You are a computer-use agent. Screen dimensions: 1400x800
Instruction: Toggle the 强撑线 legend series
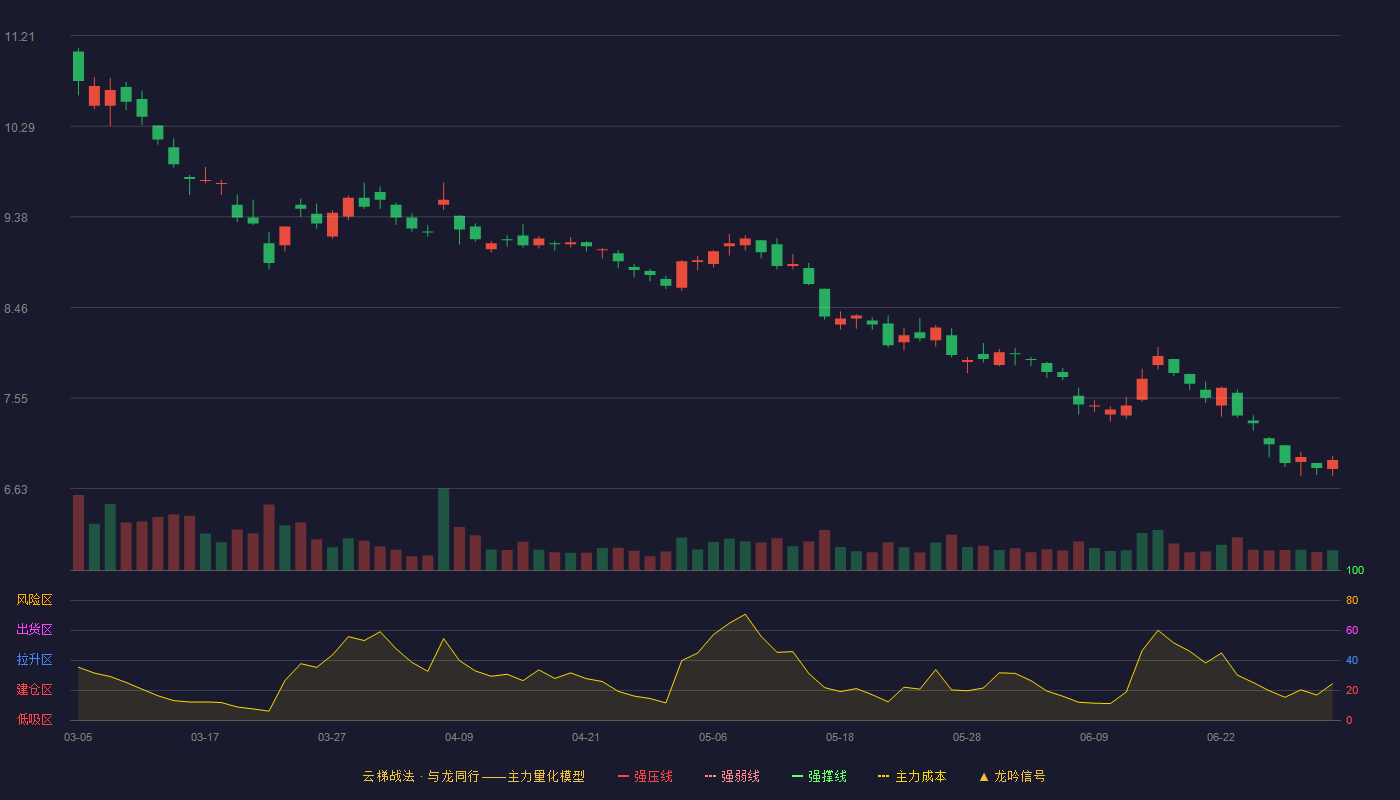tap(819, 776)
